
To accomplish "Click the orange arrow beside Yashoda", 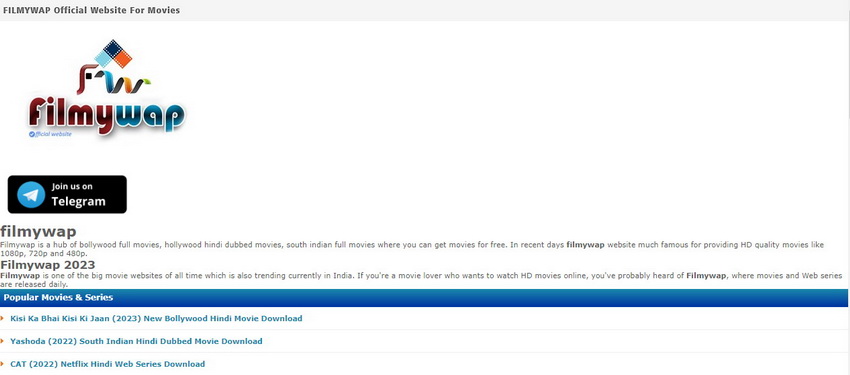I will pyautogui.click(x=2, y=341).
